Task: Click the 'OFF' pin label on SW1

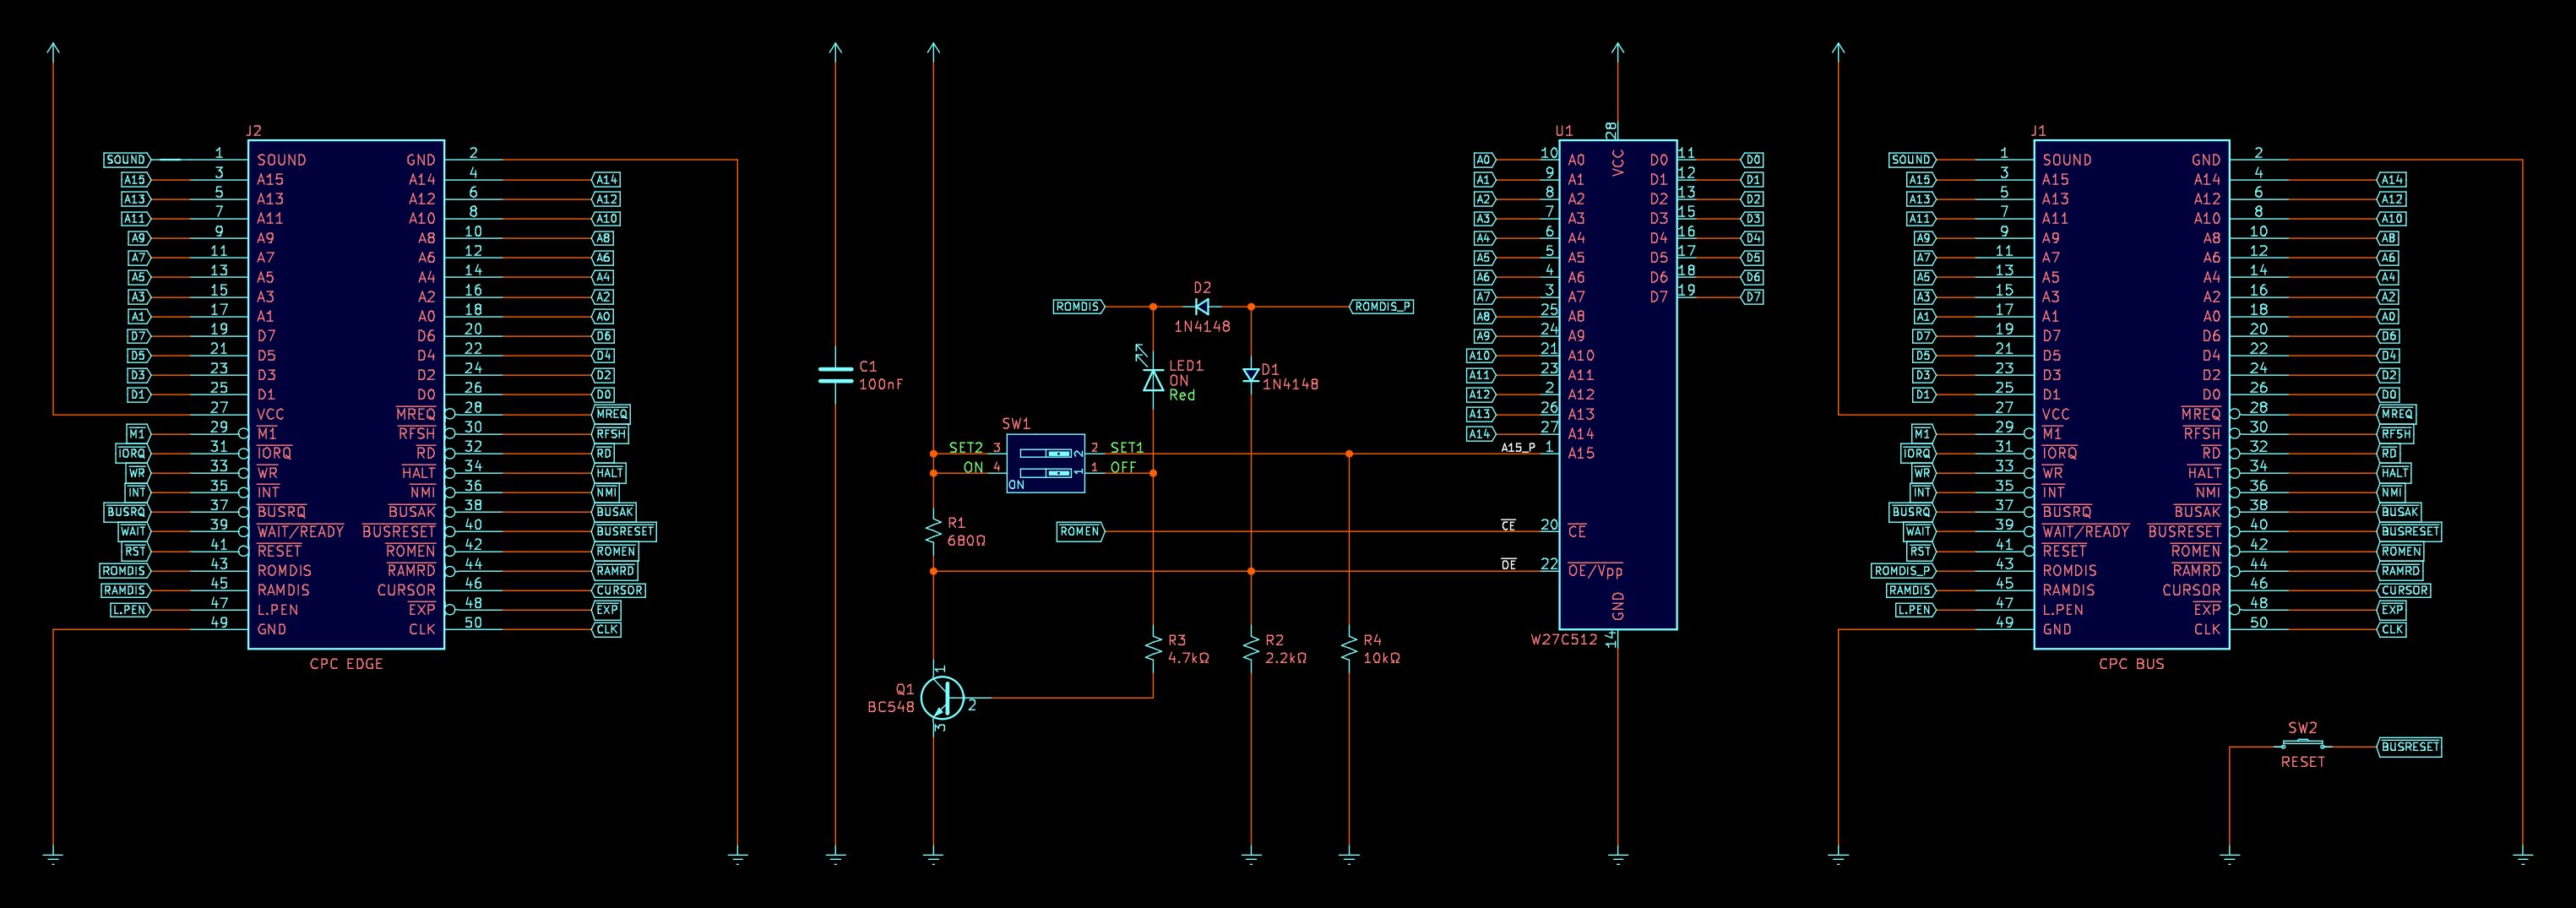Action: (x=1123, y=467)
